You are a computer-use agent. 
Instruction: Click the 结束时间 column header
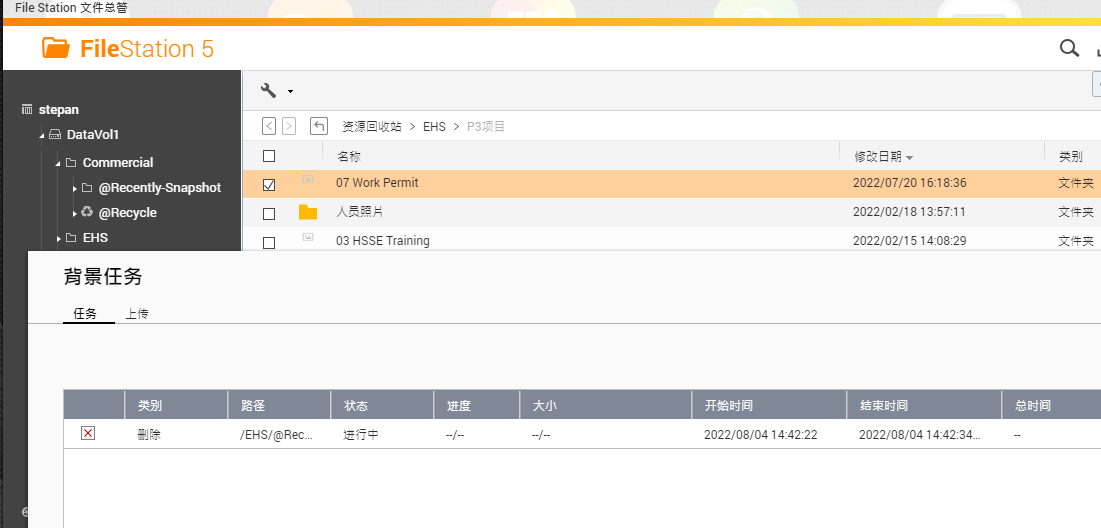[x=883, y=405]
